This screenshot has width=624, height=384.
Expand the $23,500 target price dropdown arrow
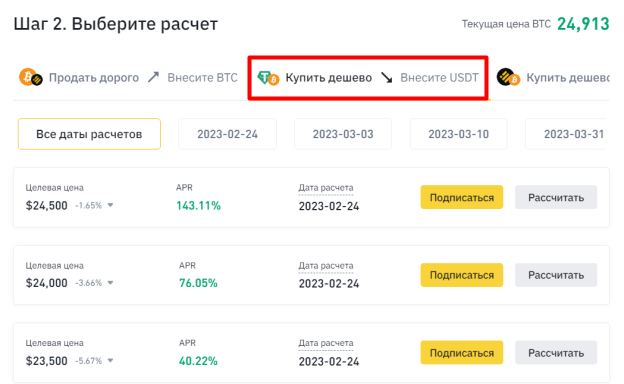(x=110, y=361)
